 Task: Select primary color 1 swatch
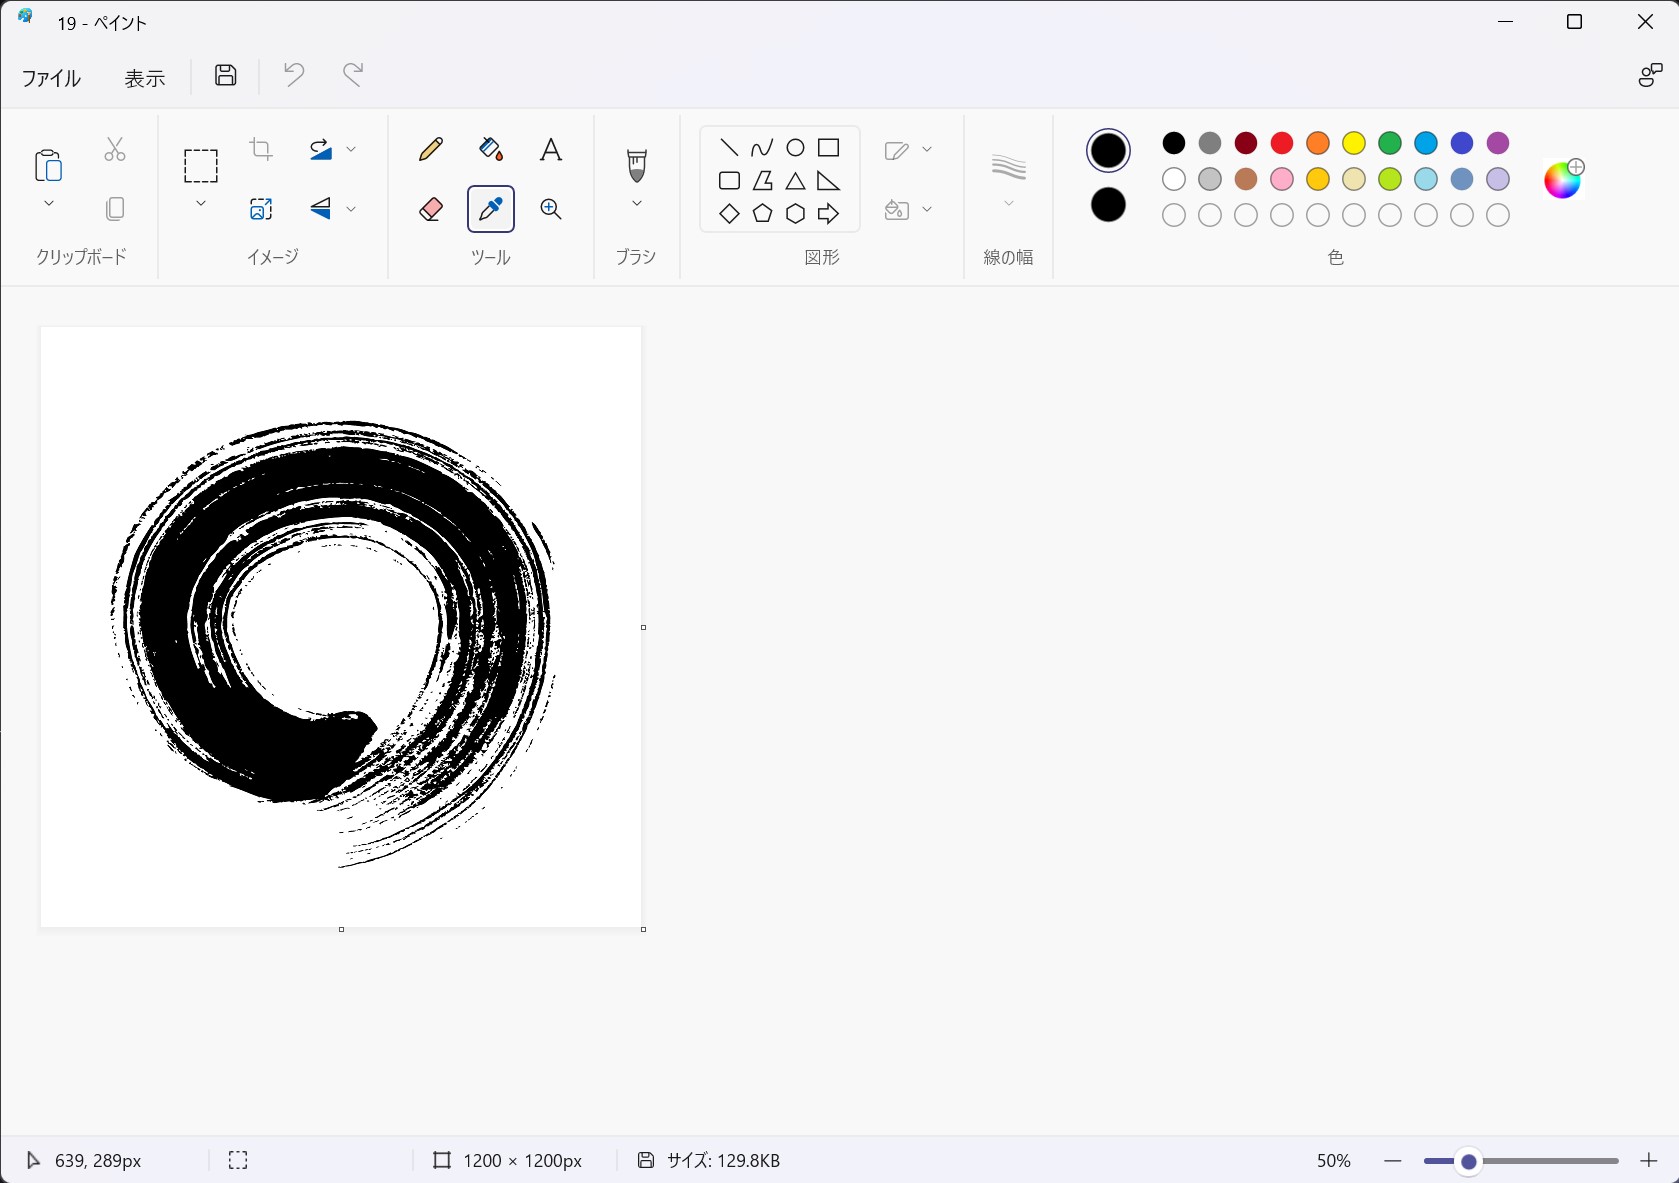click(1108, 151)
